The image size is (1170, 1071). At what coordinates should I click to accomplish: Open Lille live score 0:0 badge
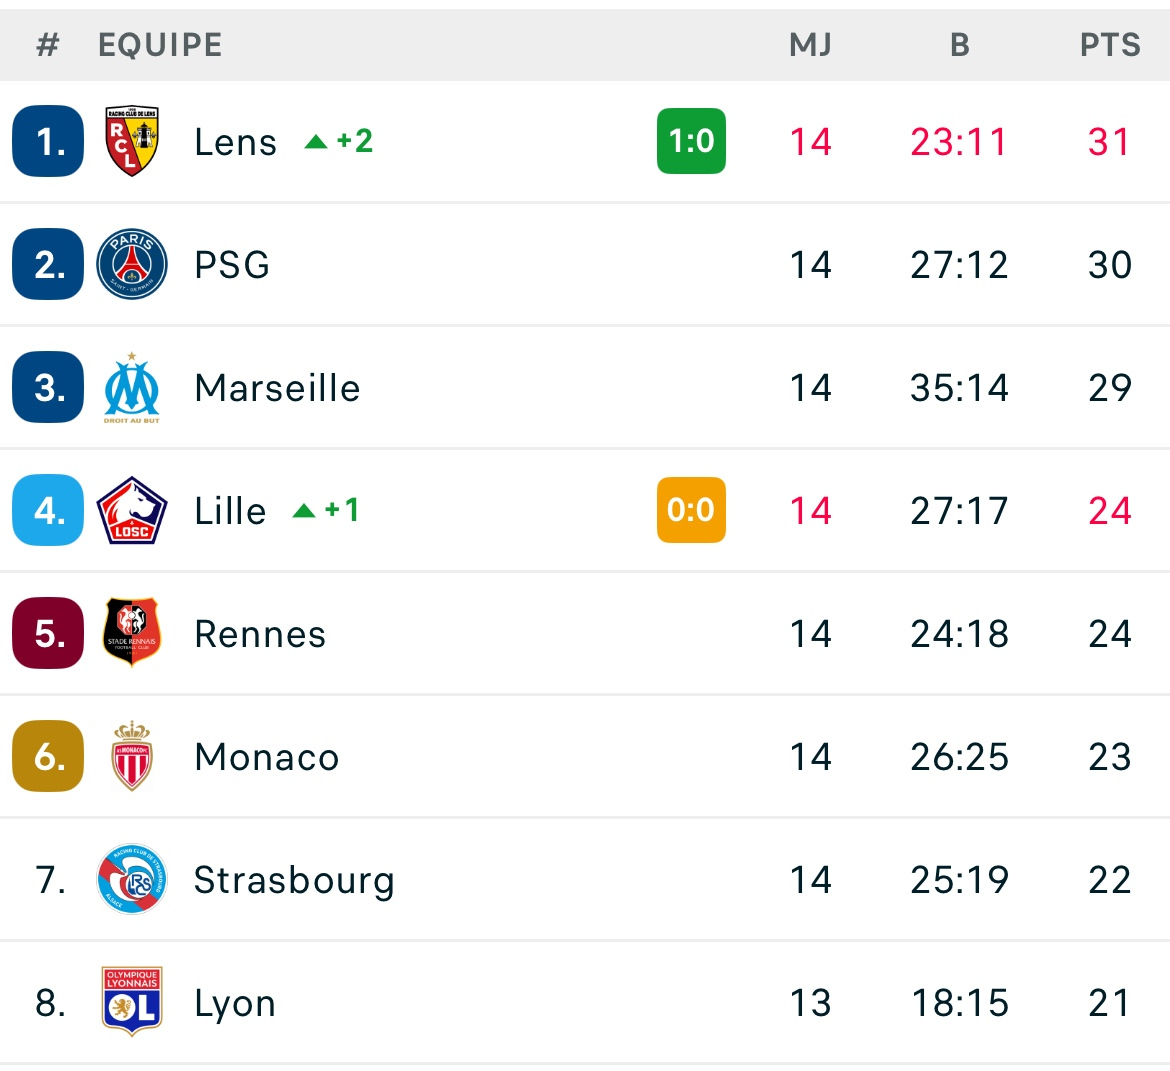pos(691,511)
